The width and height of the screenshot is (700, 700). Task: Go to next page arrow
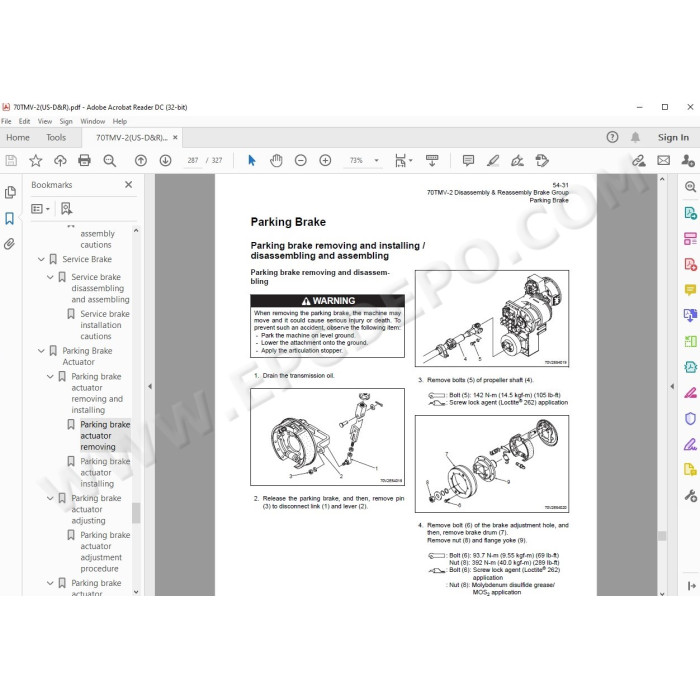click(x=165, y=160)
